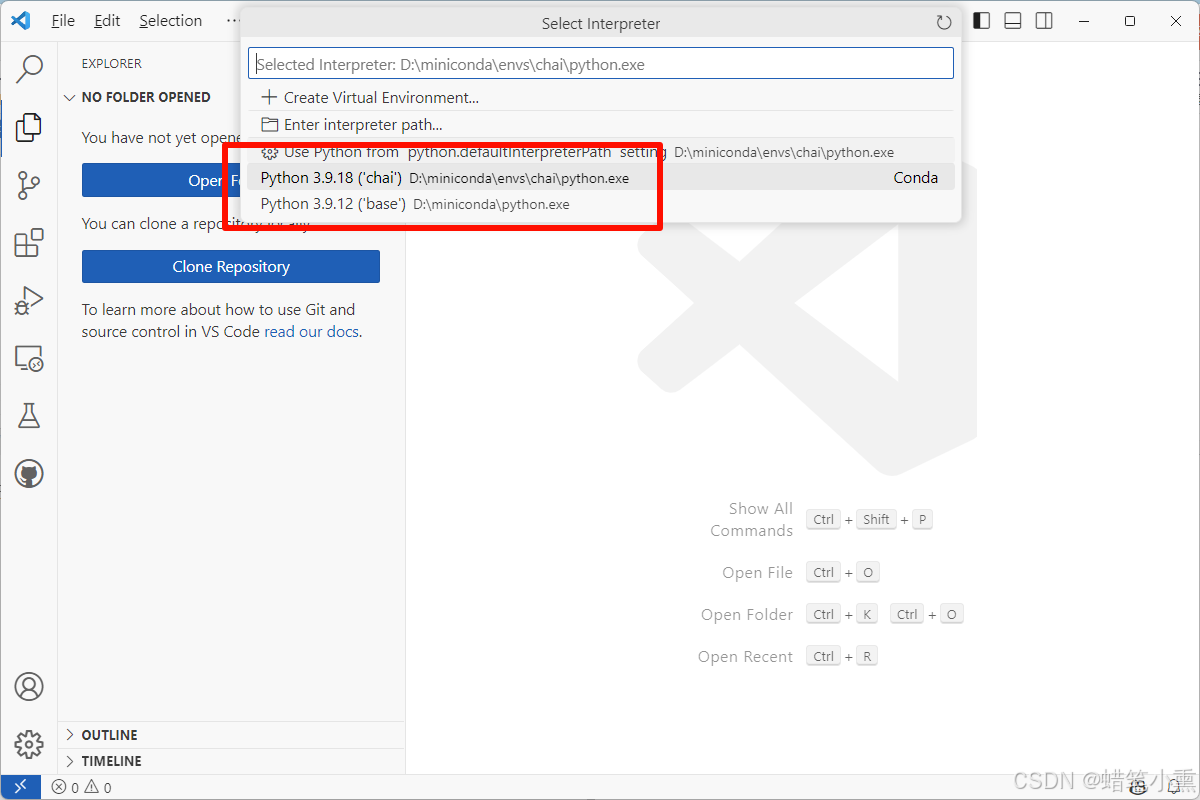Screen dimensions: 1200x800
Task: Open the Testing flask view
Action: 29,416
